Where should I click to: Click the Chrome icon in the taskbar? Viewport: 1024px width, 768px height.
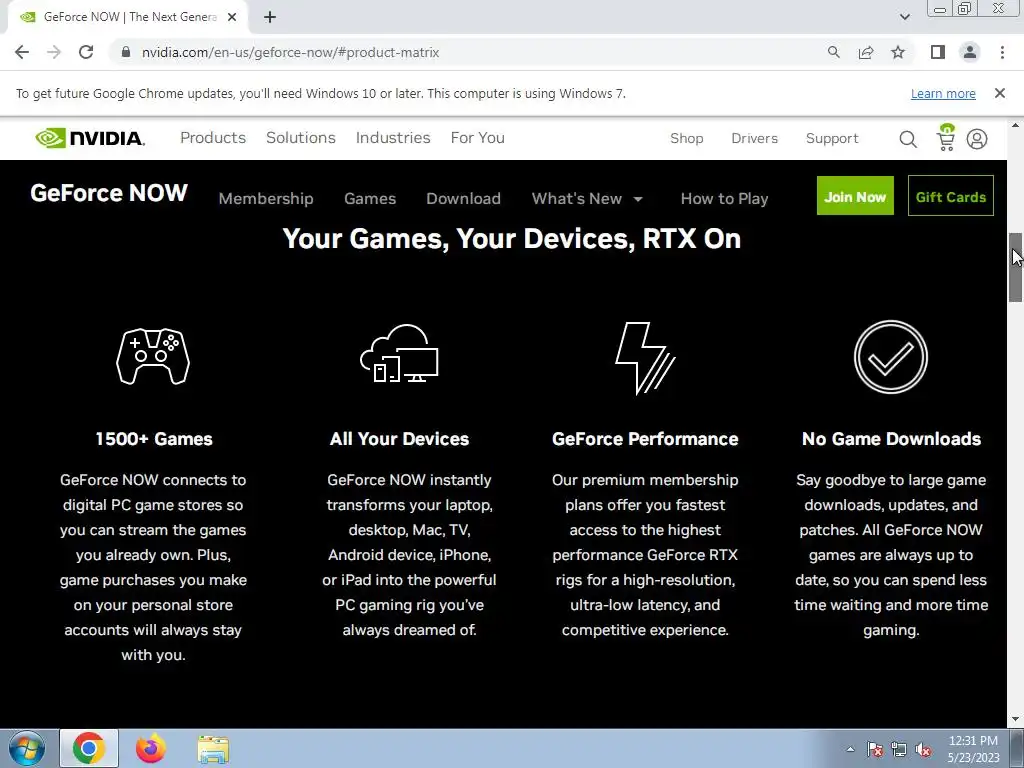click(89, 748)
